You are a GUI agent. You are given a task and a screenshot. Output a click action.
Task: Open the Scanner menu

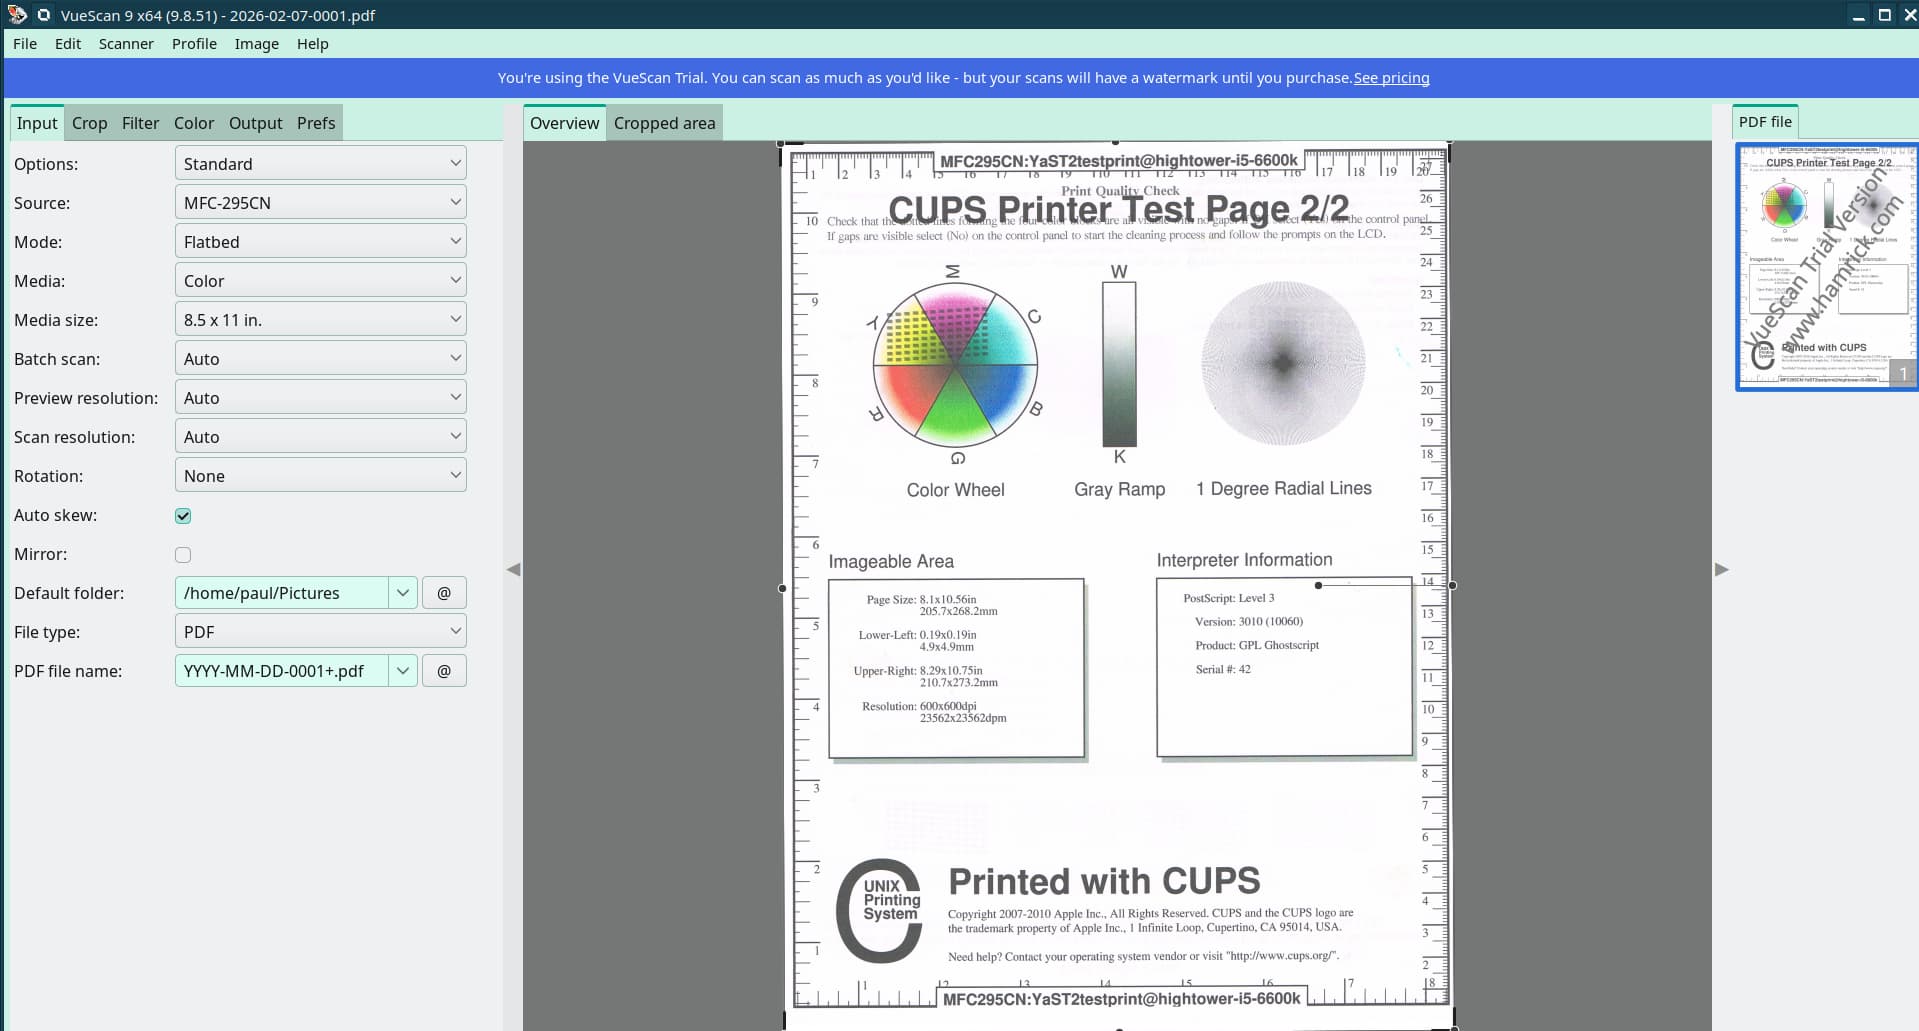126,44
